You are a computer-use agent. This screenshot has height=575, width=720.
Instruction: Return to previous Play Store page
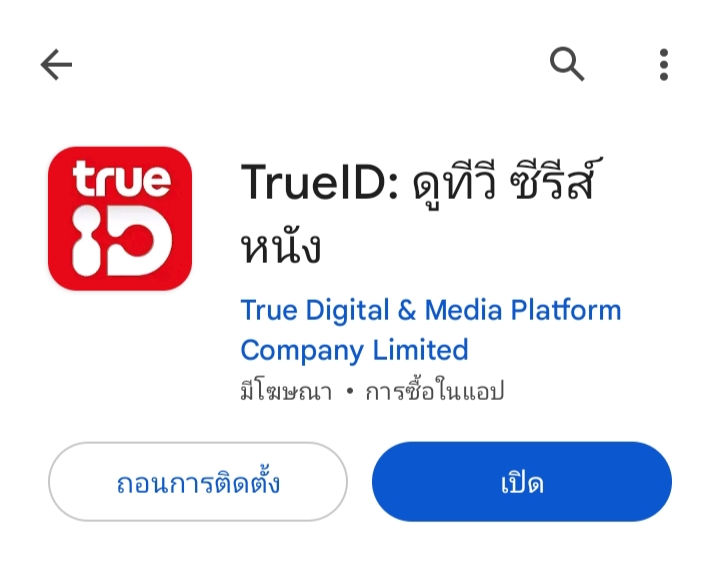click(56, 64)
